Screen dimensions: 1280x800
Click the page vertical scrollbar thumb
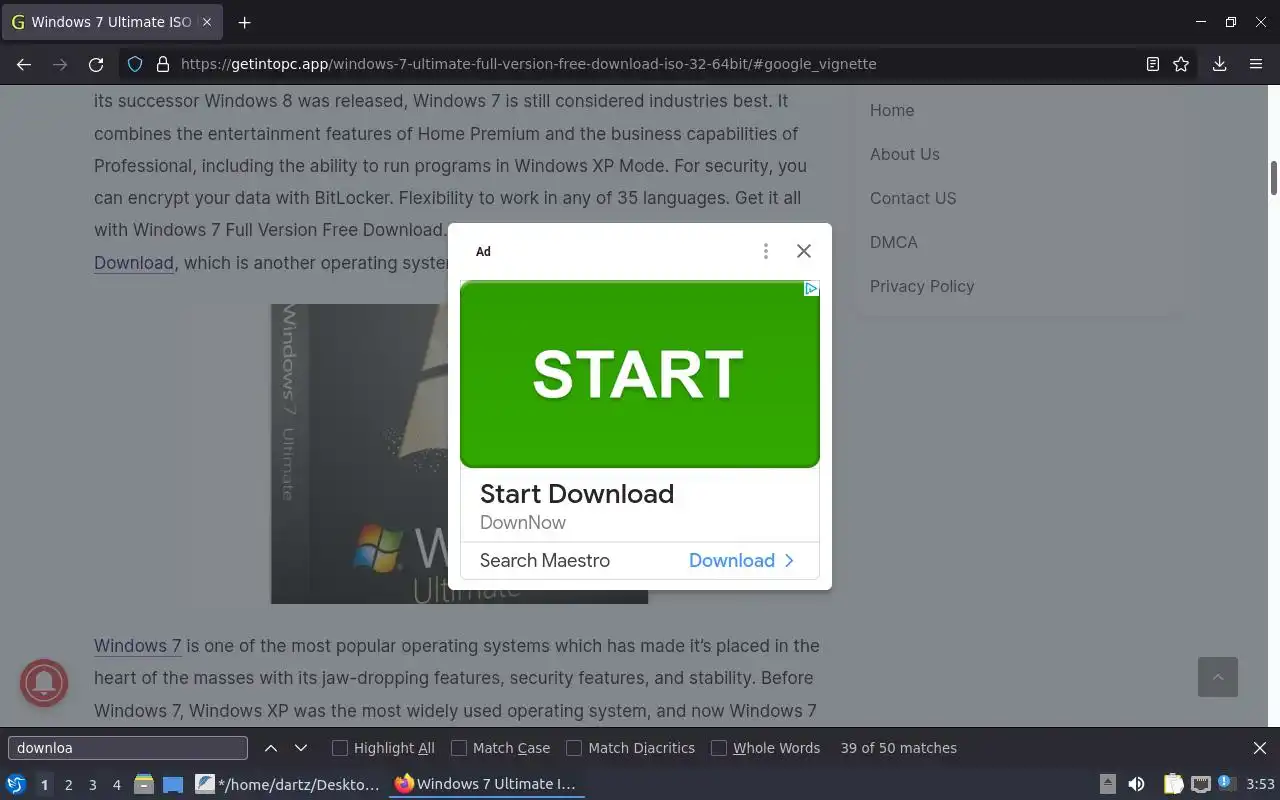pos(1274,178)
